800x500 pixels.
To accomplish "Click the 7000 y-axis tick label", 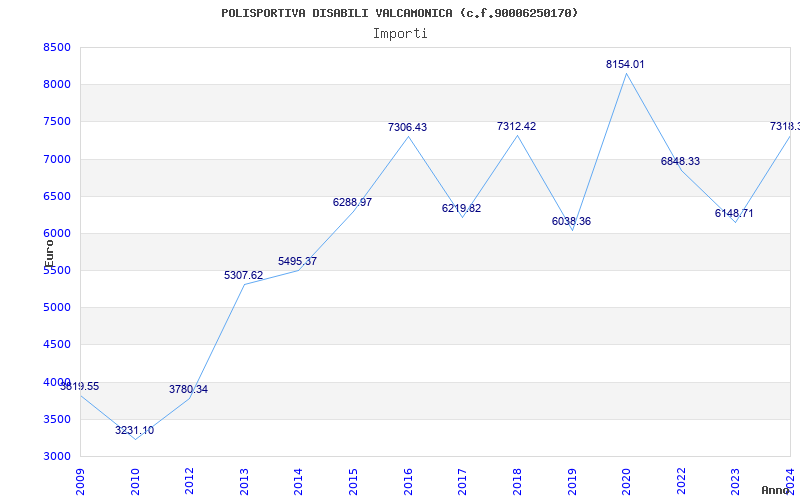I will (57, 159).
